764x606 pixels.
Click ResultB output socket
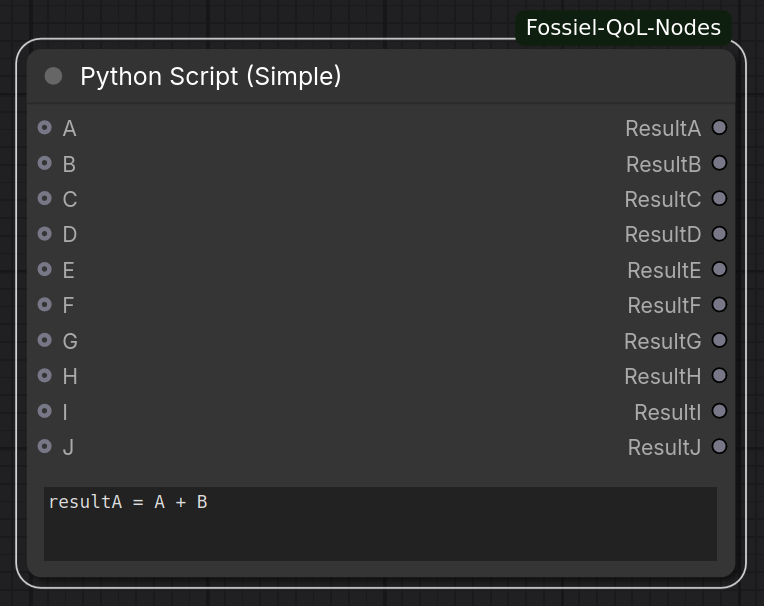[x=719, y=163]
